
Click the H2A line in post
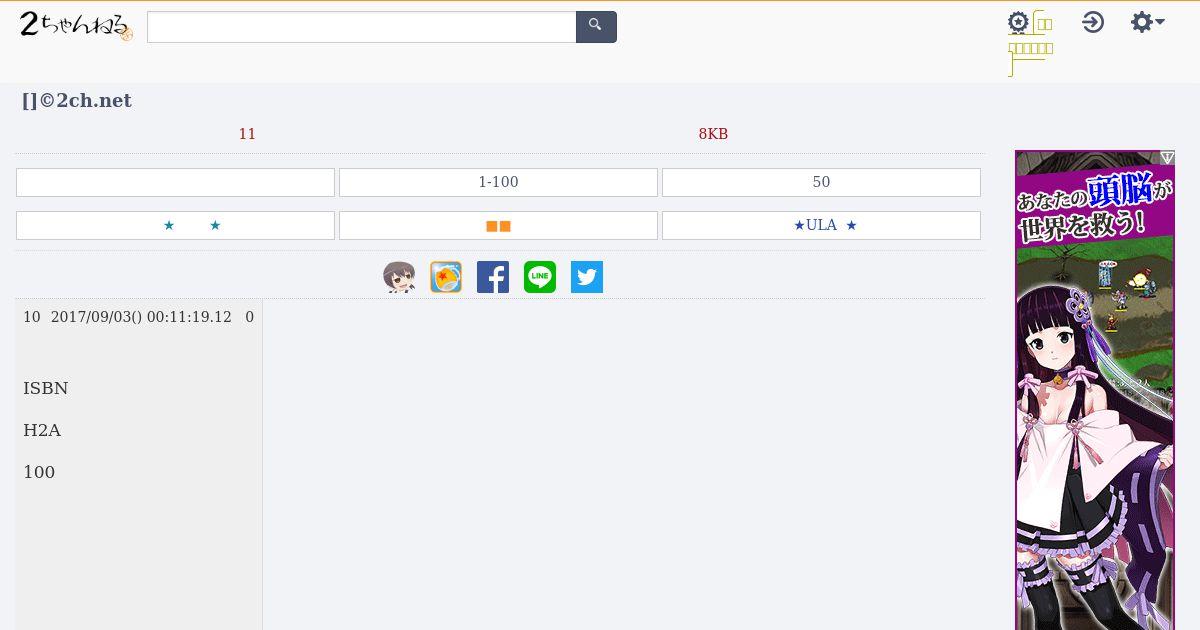(x=42, y=430)
